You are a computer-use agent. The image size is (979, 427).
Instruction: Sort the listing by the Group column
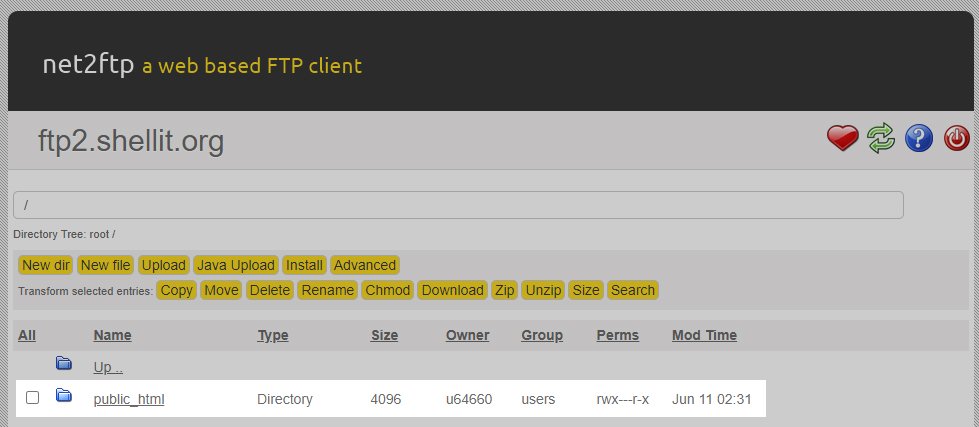click(542, 335)
